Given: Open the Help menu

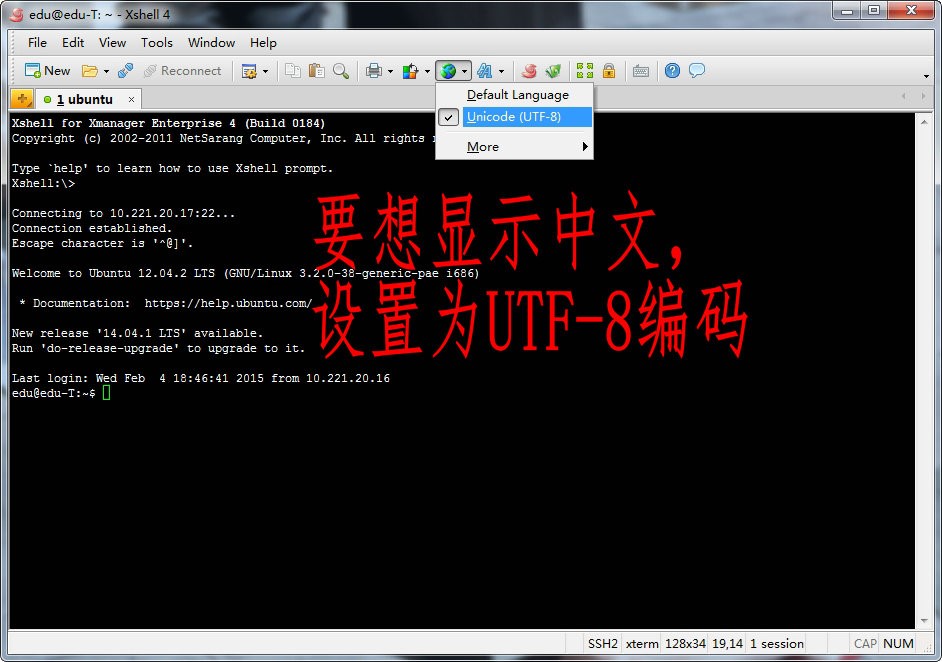Looking at the screenshot, I should [x=263, y=43].
